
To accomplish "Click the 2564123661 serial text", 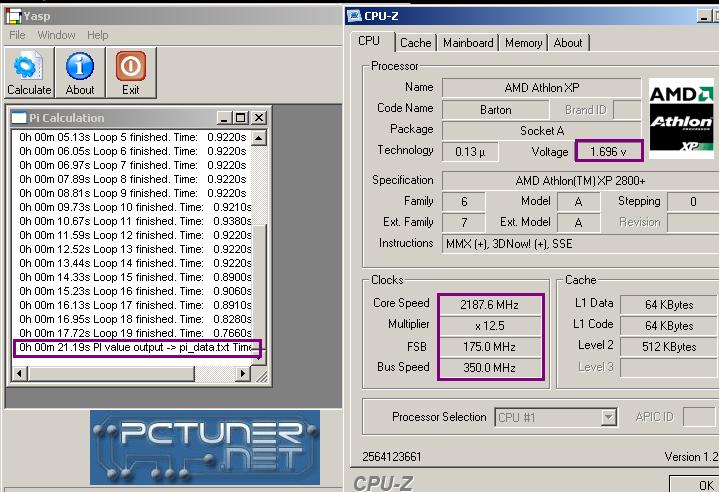I will (x=392, y=457).
